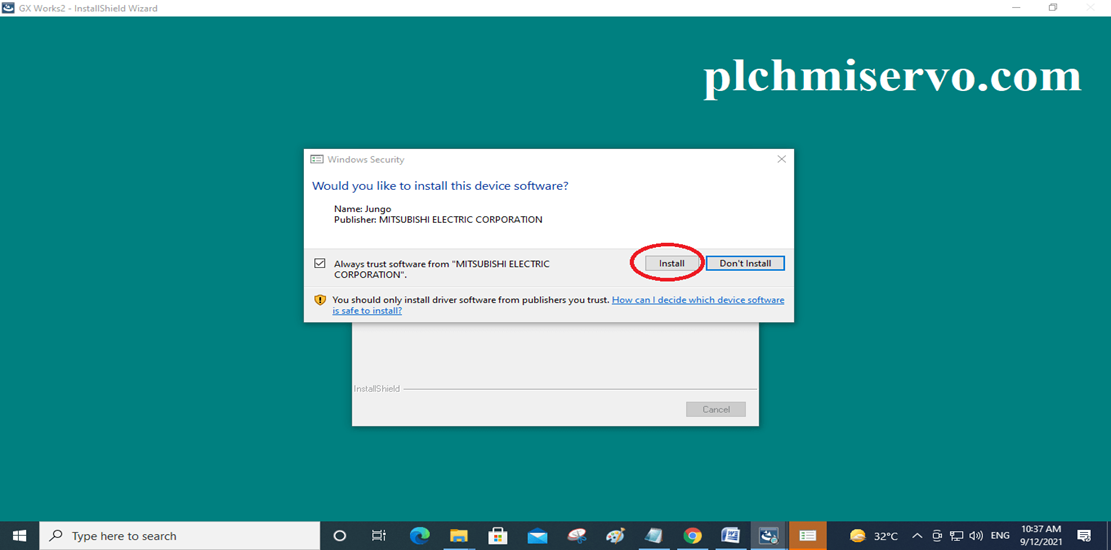Screen dimensions: 1111x550
Task: Open the clock showing 10:37 AM
Action: point(1042,536)
